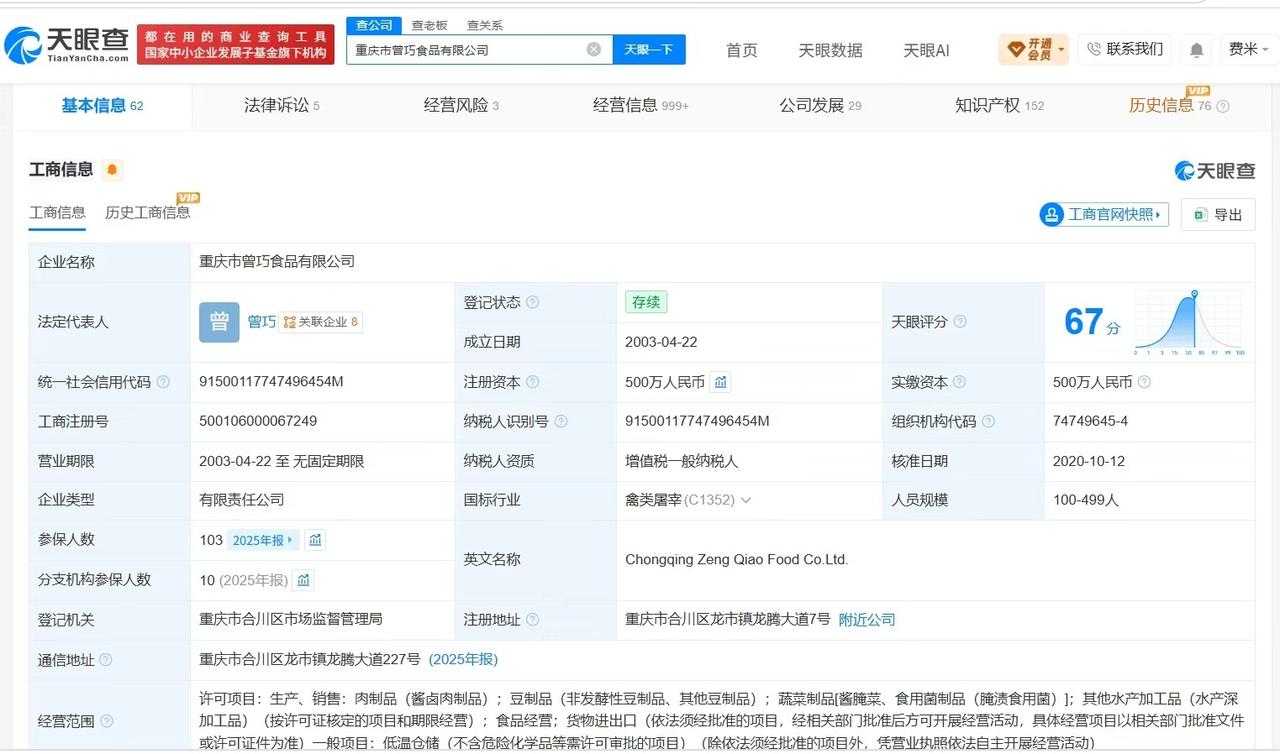
Task: Select the 工商信息 sub-tab
Action: tap(57, 212)
